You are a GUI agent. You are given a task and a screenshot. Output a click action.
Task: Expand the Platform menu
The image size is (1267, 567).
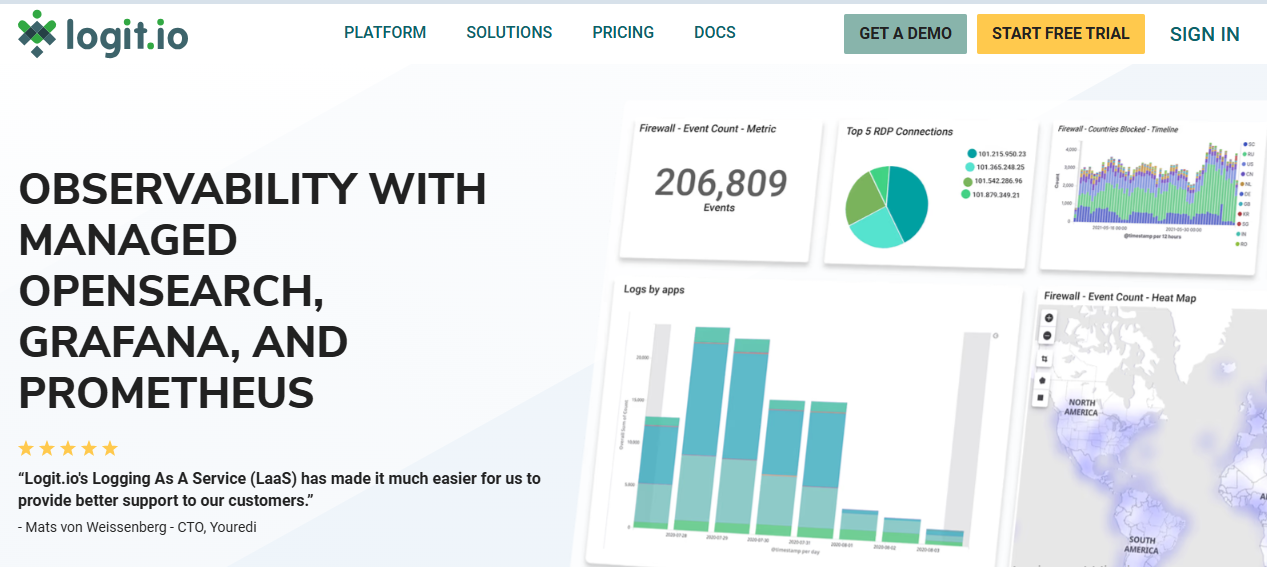click(x=385, y=33)
